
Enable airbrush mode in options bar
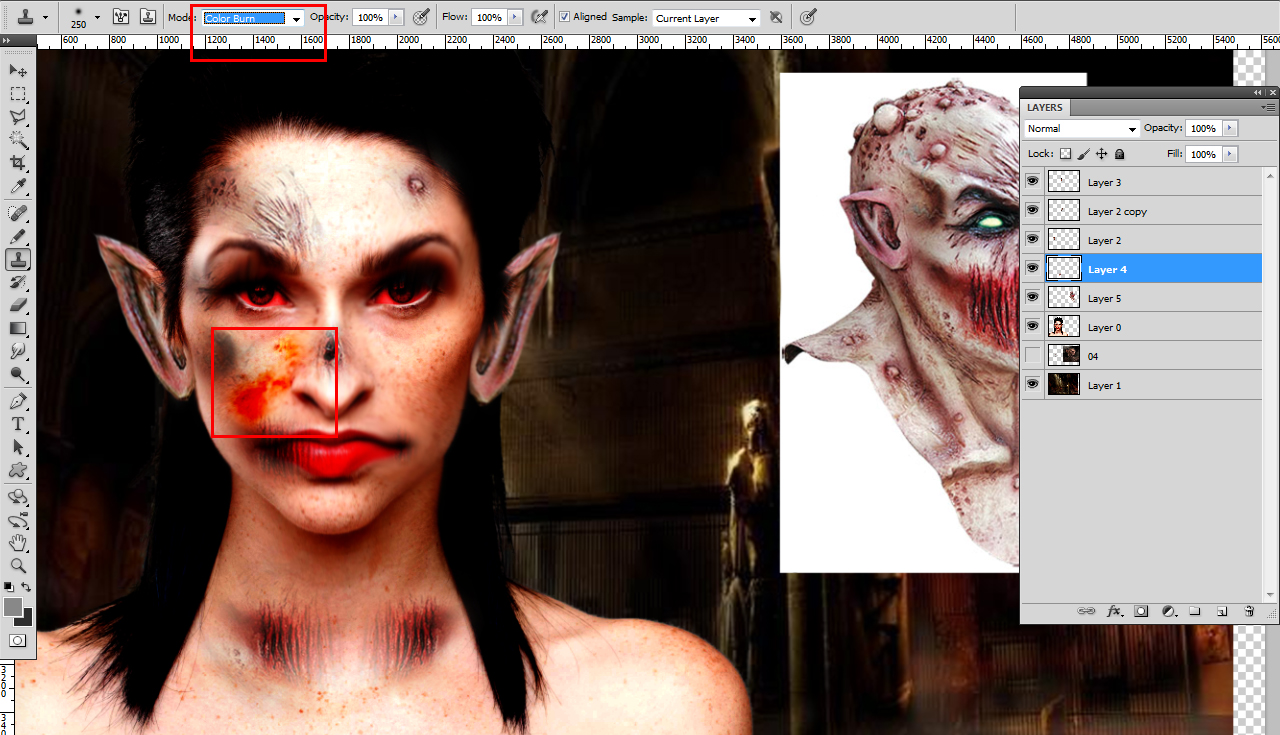click(x=540, y=17)
